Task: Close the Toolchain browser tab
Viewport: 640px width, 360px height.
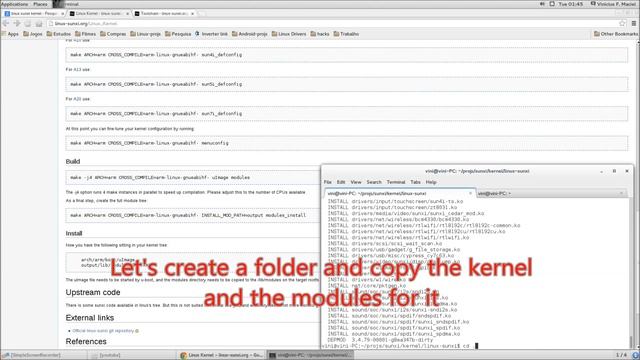Action: click(192, 13)
